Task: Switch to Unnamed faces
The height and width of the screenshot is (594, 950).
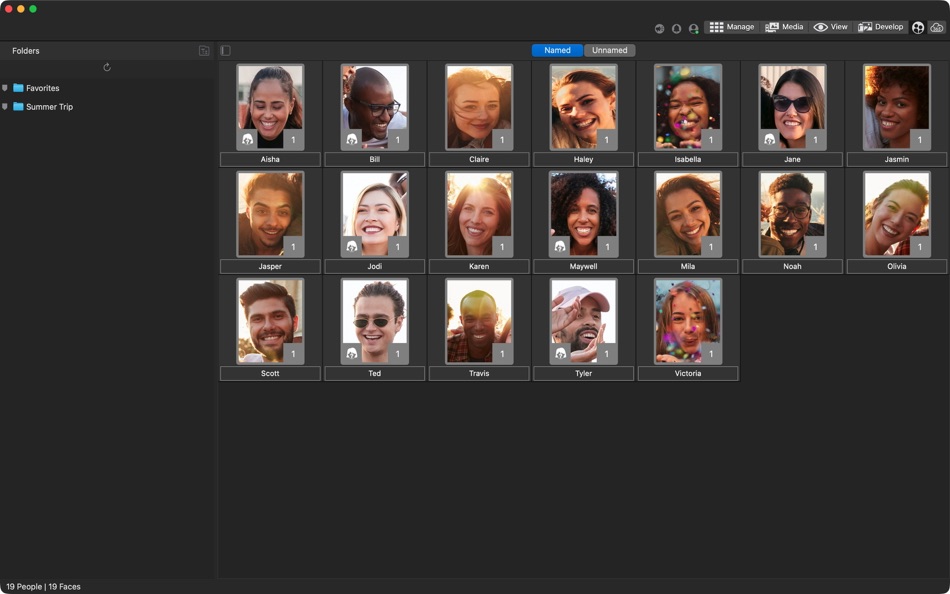Action: [x=610, y=48]
